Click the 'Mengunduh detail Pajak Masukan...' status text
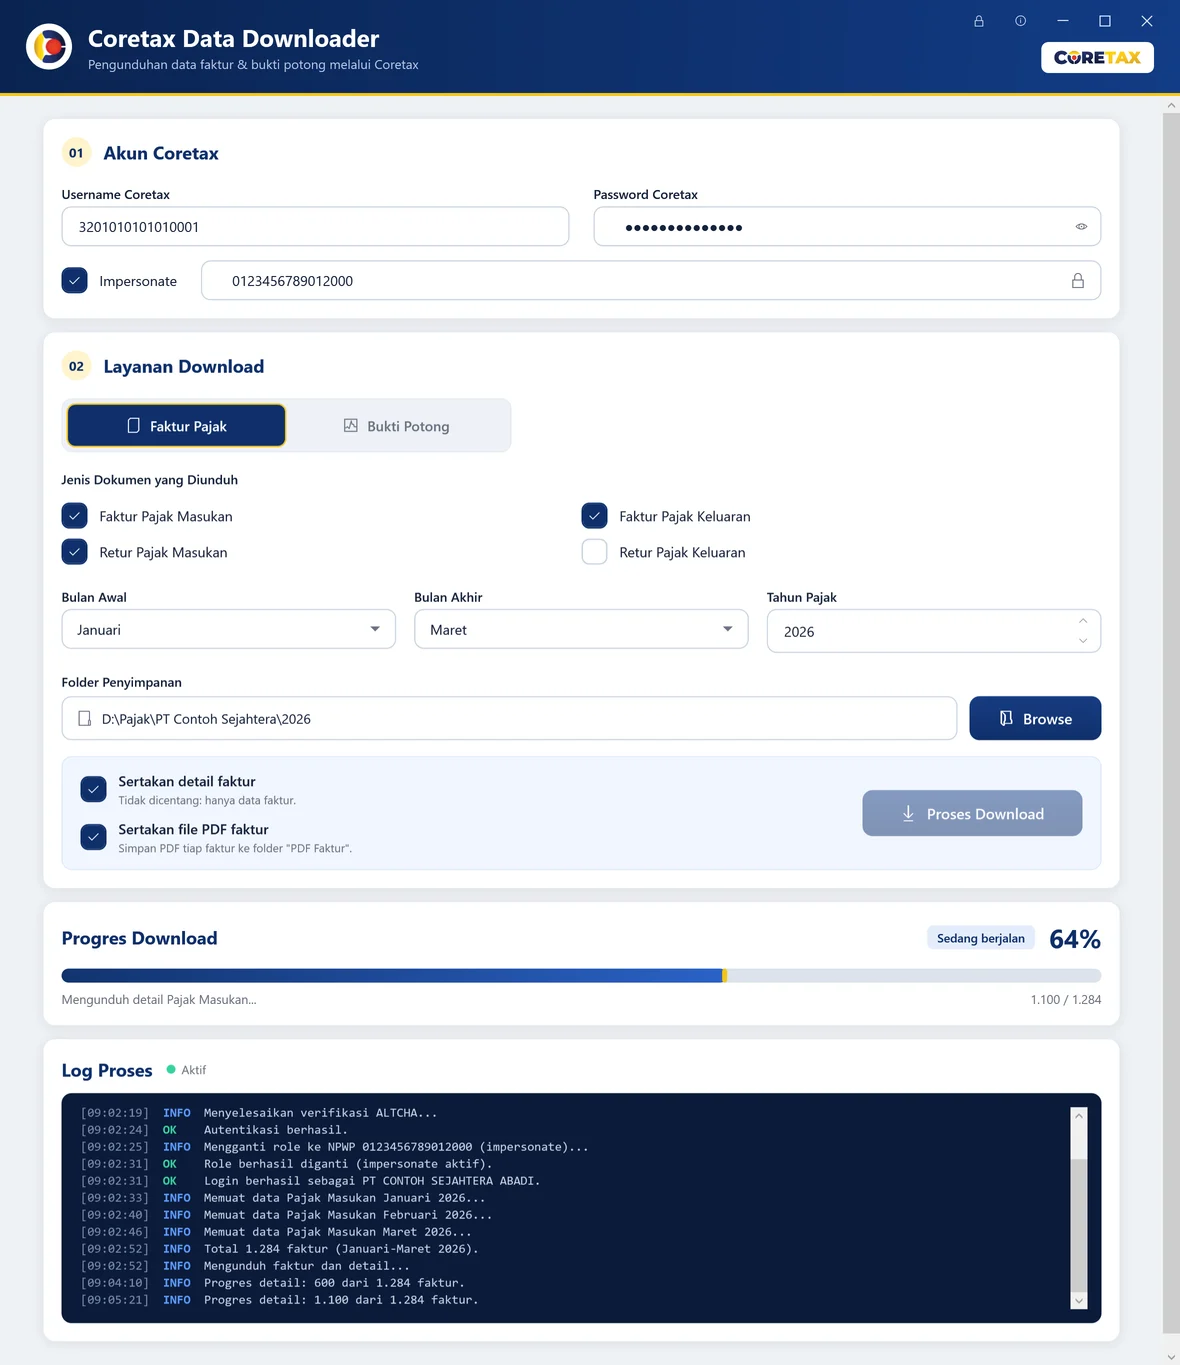The image size is (1180, 1365). [159, 1000]
